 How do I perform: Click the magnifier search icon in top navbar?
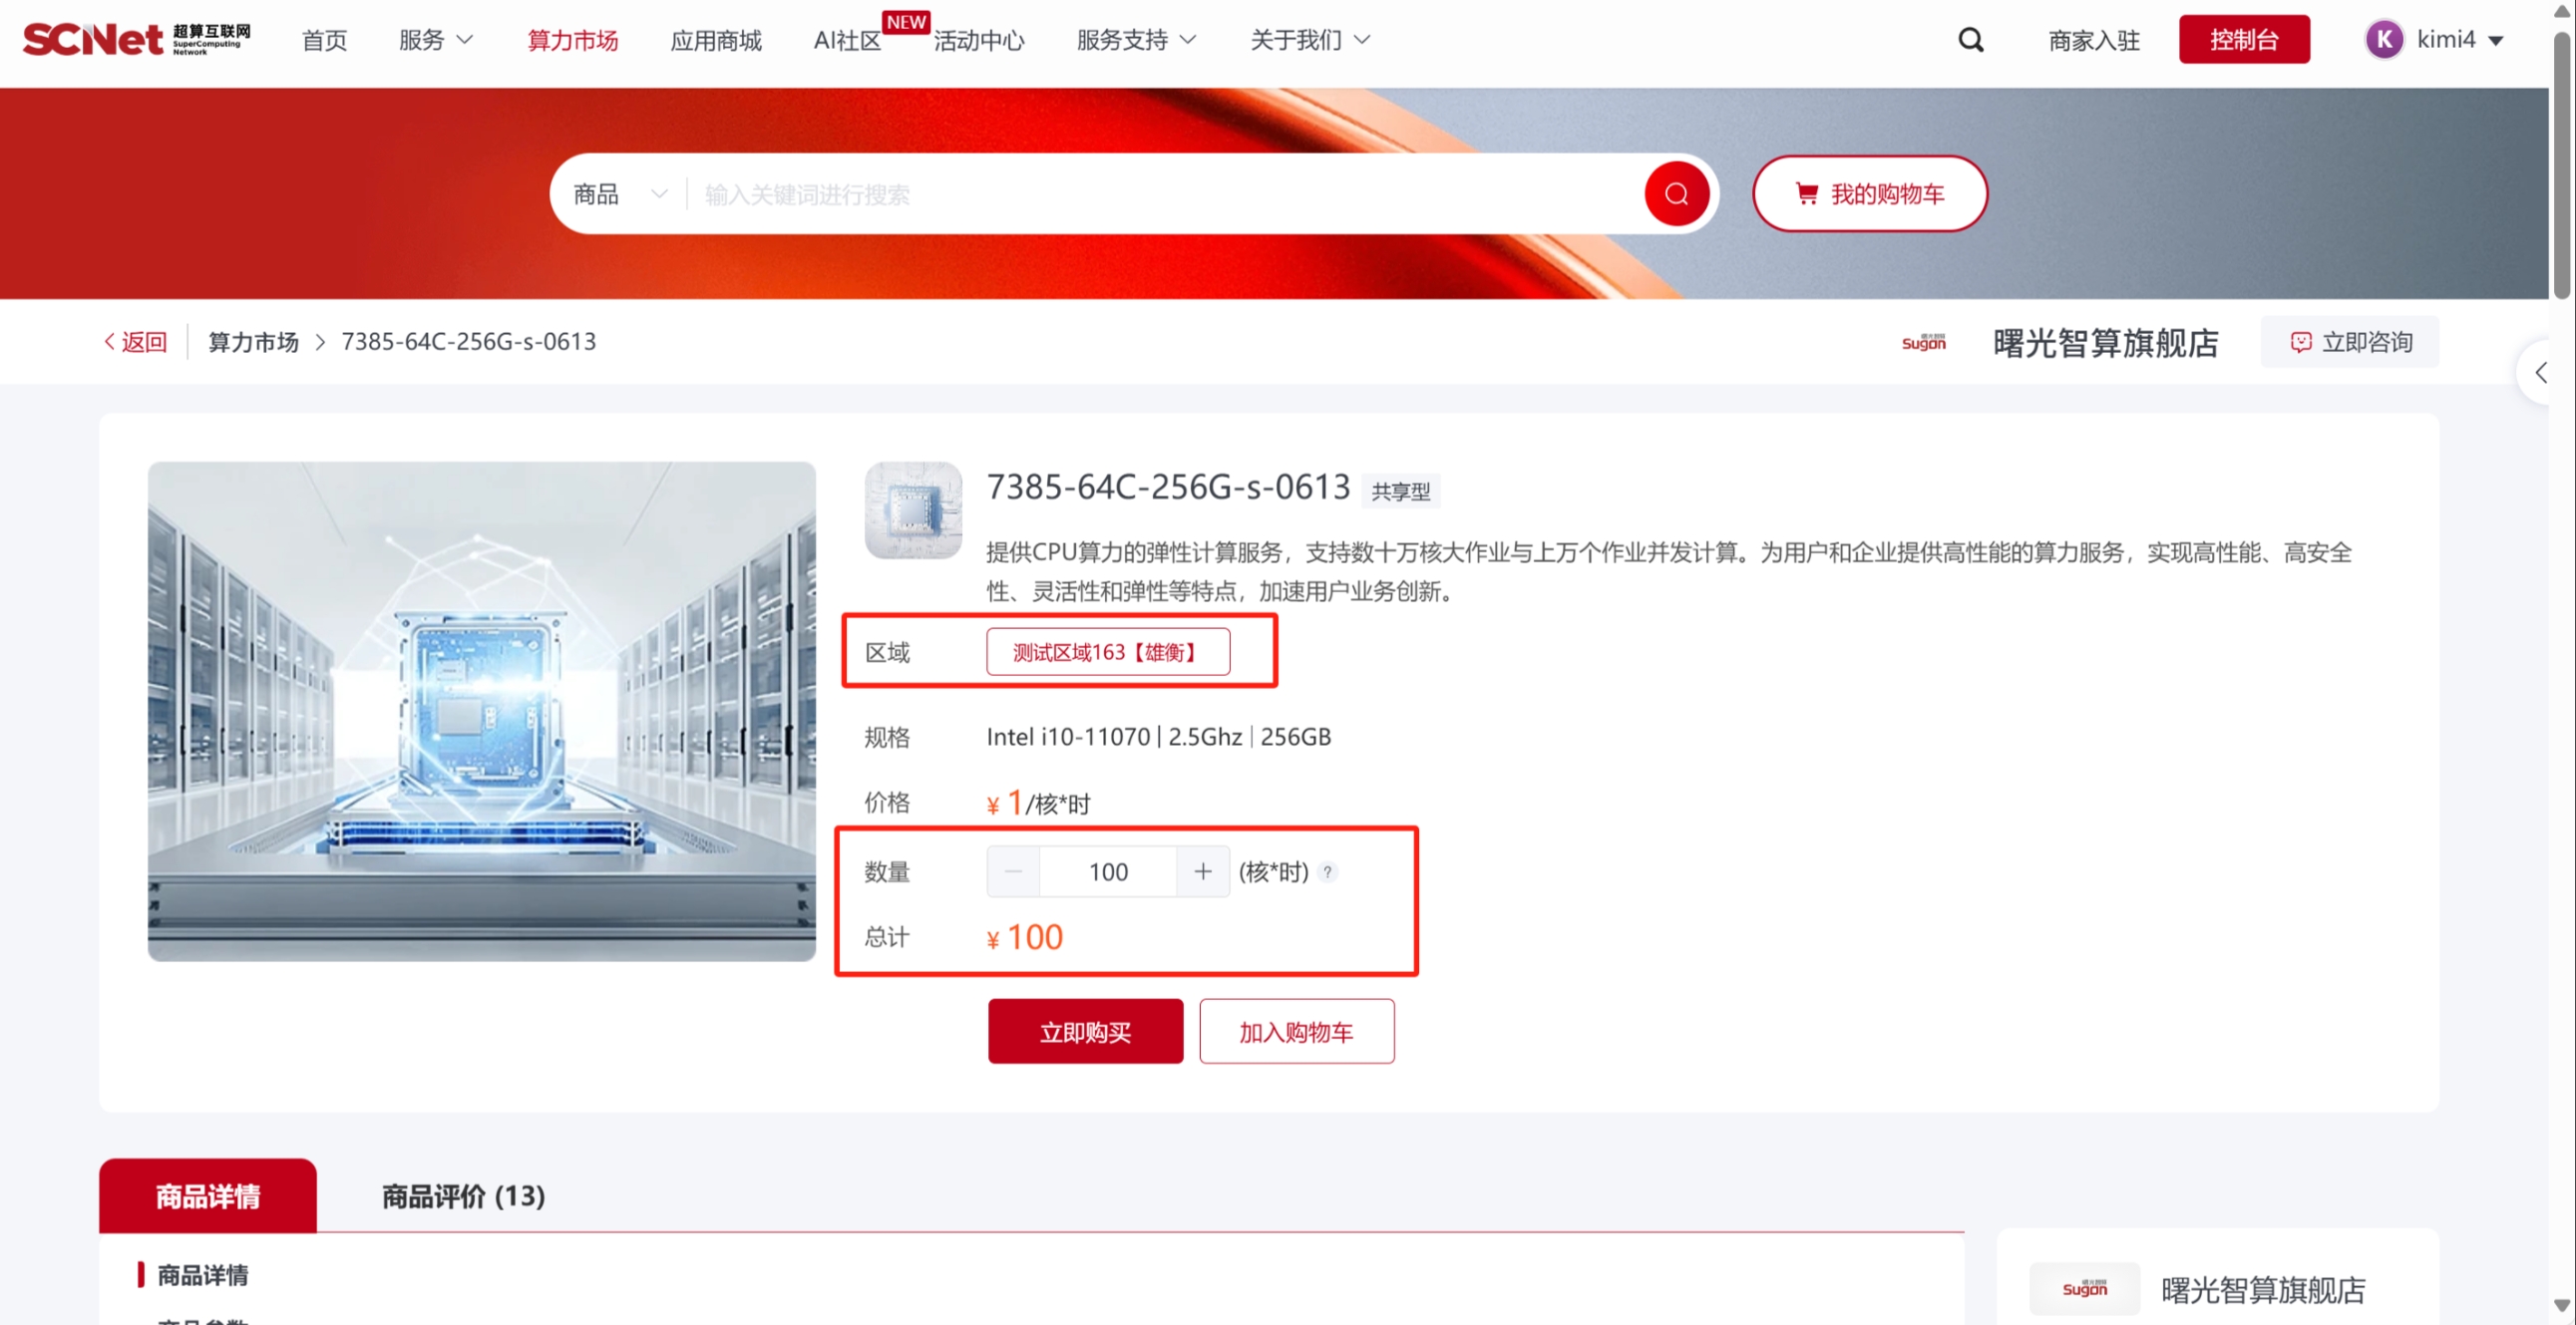click(1970, 40)
